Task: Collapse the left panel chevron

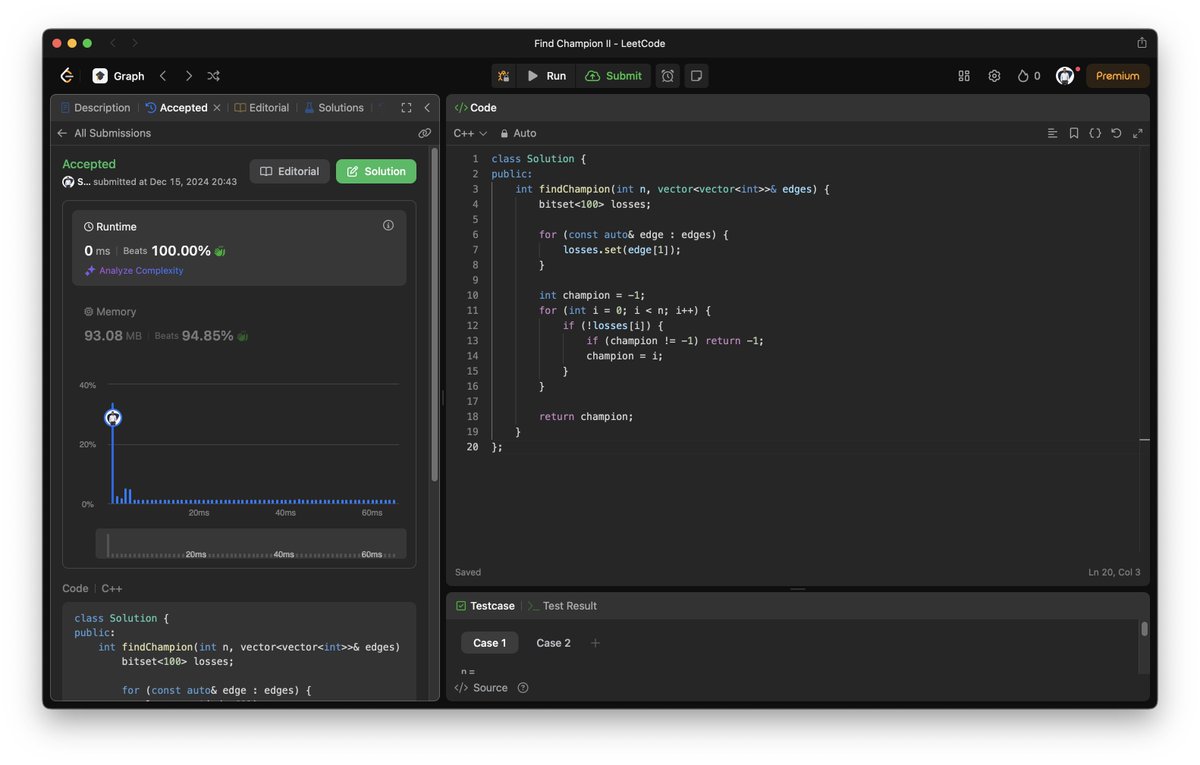Action: (427, 108)
